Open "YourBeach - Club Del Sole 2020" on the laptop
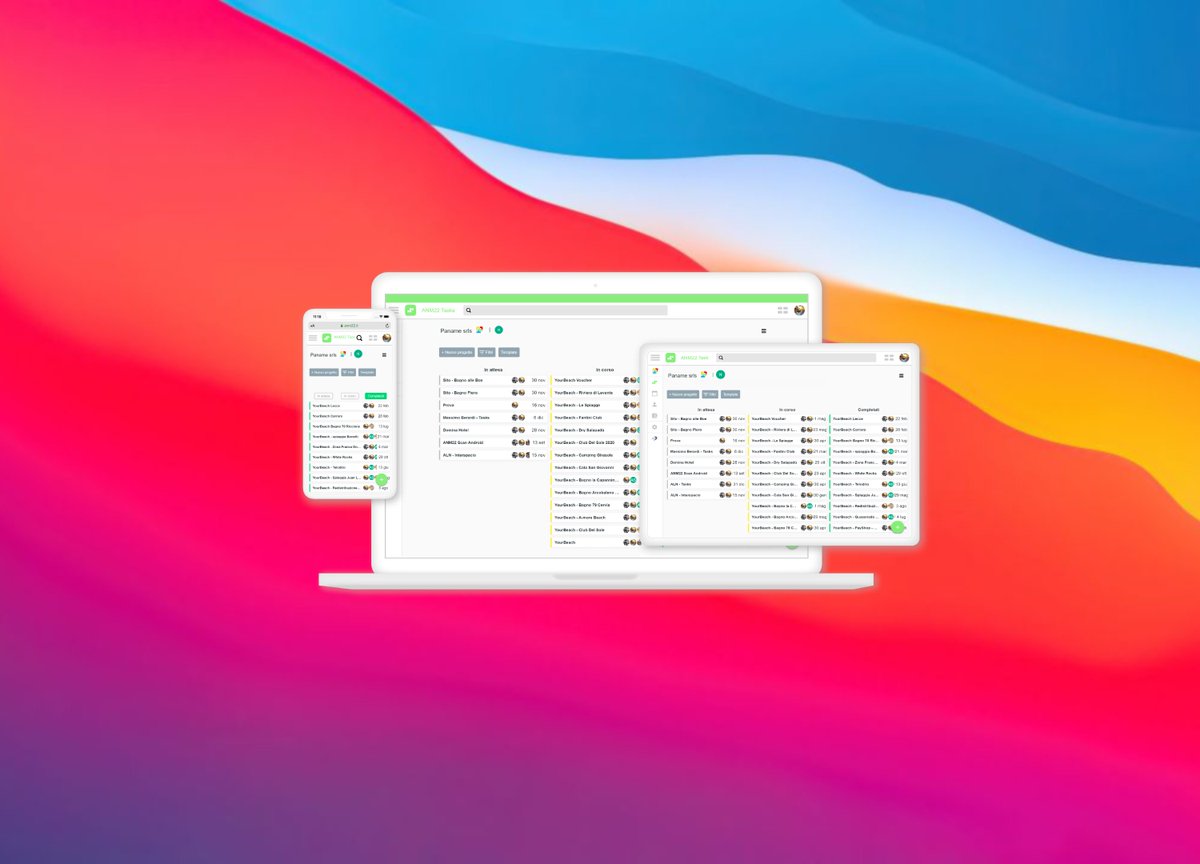1200x864 pixels. 595,442
